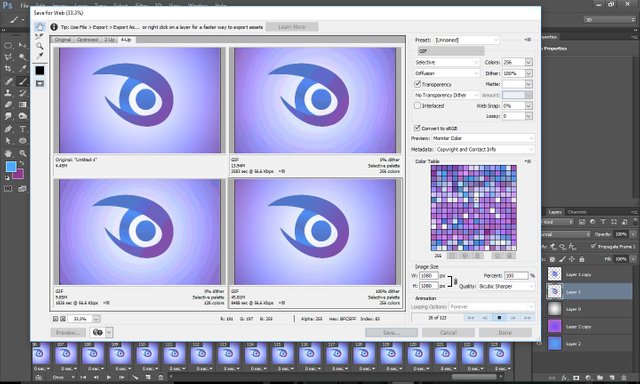Open the Selective color reduction dropdown
The image size is (640, 384).
[446, 62]
